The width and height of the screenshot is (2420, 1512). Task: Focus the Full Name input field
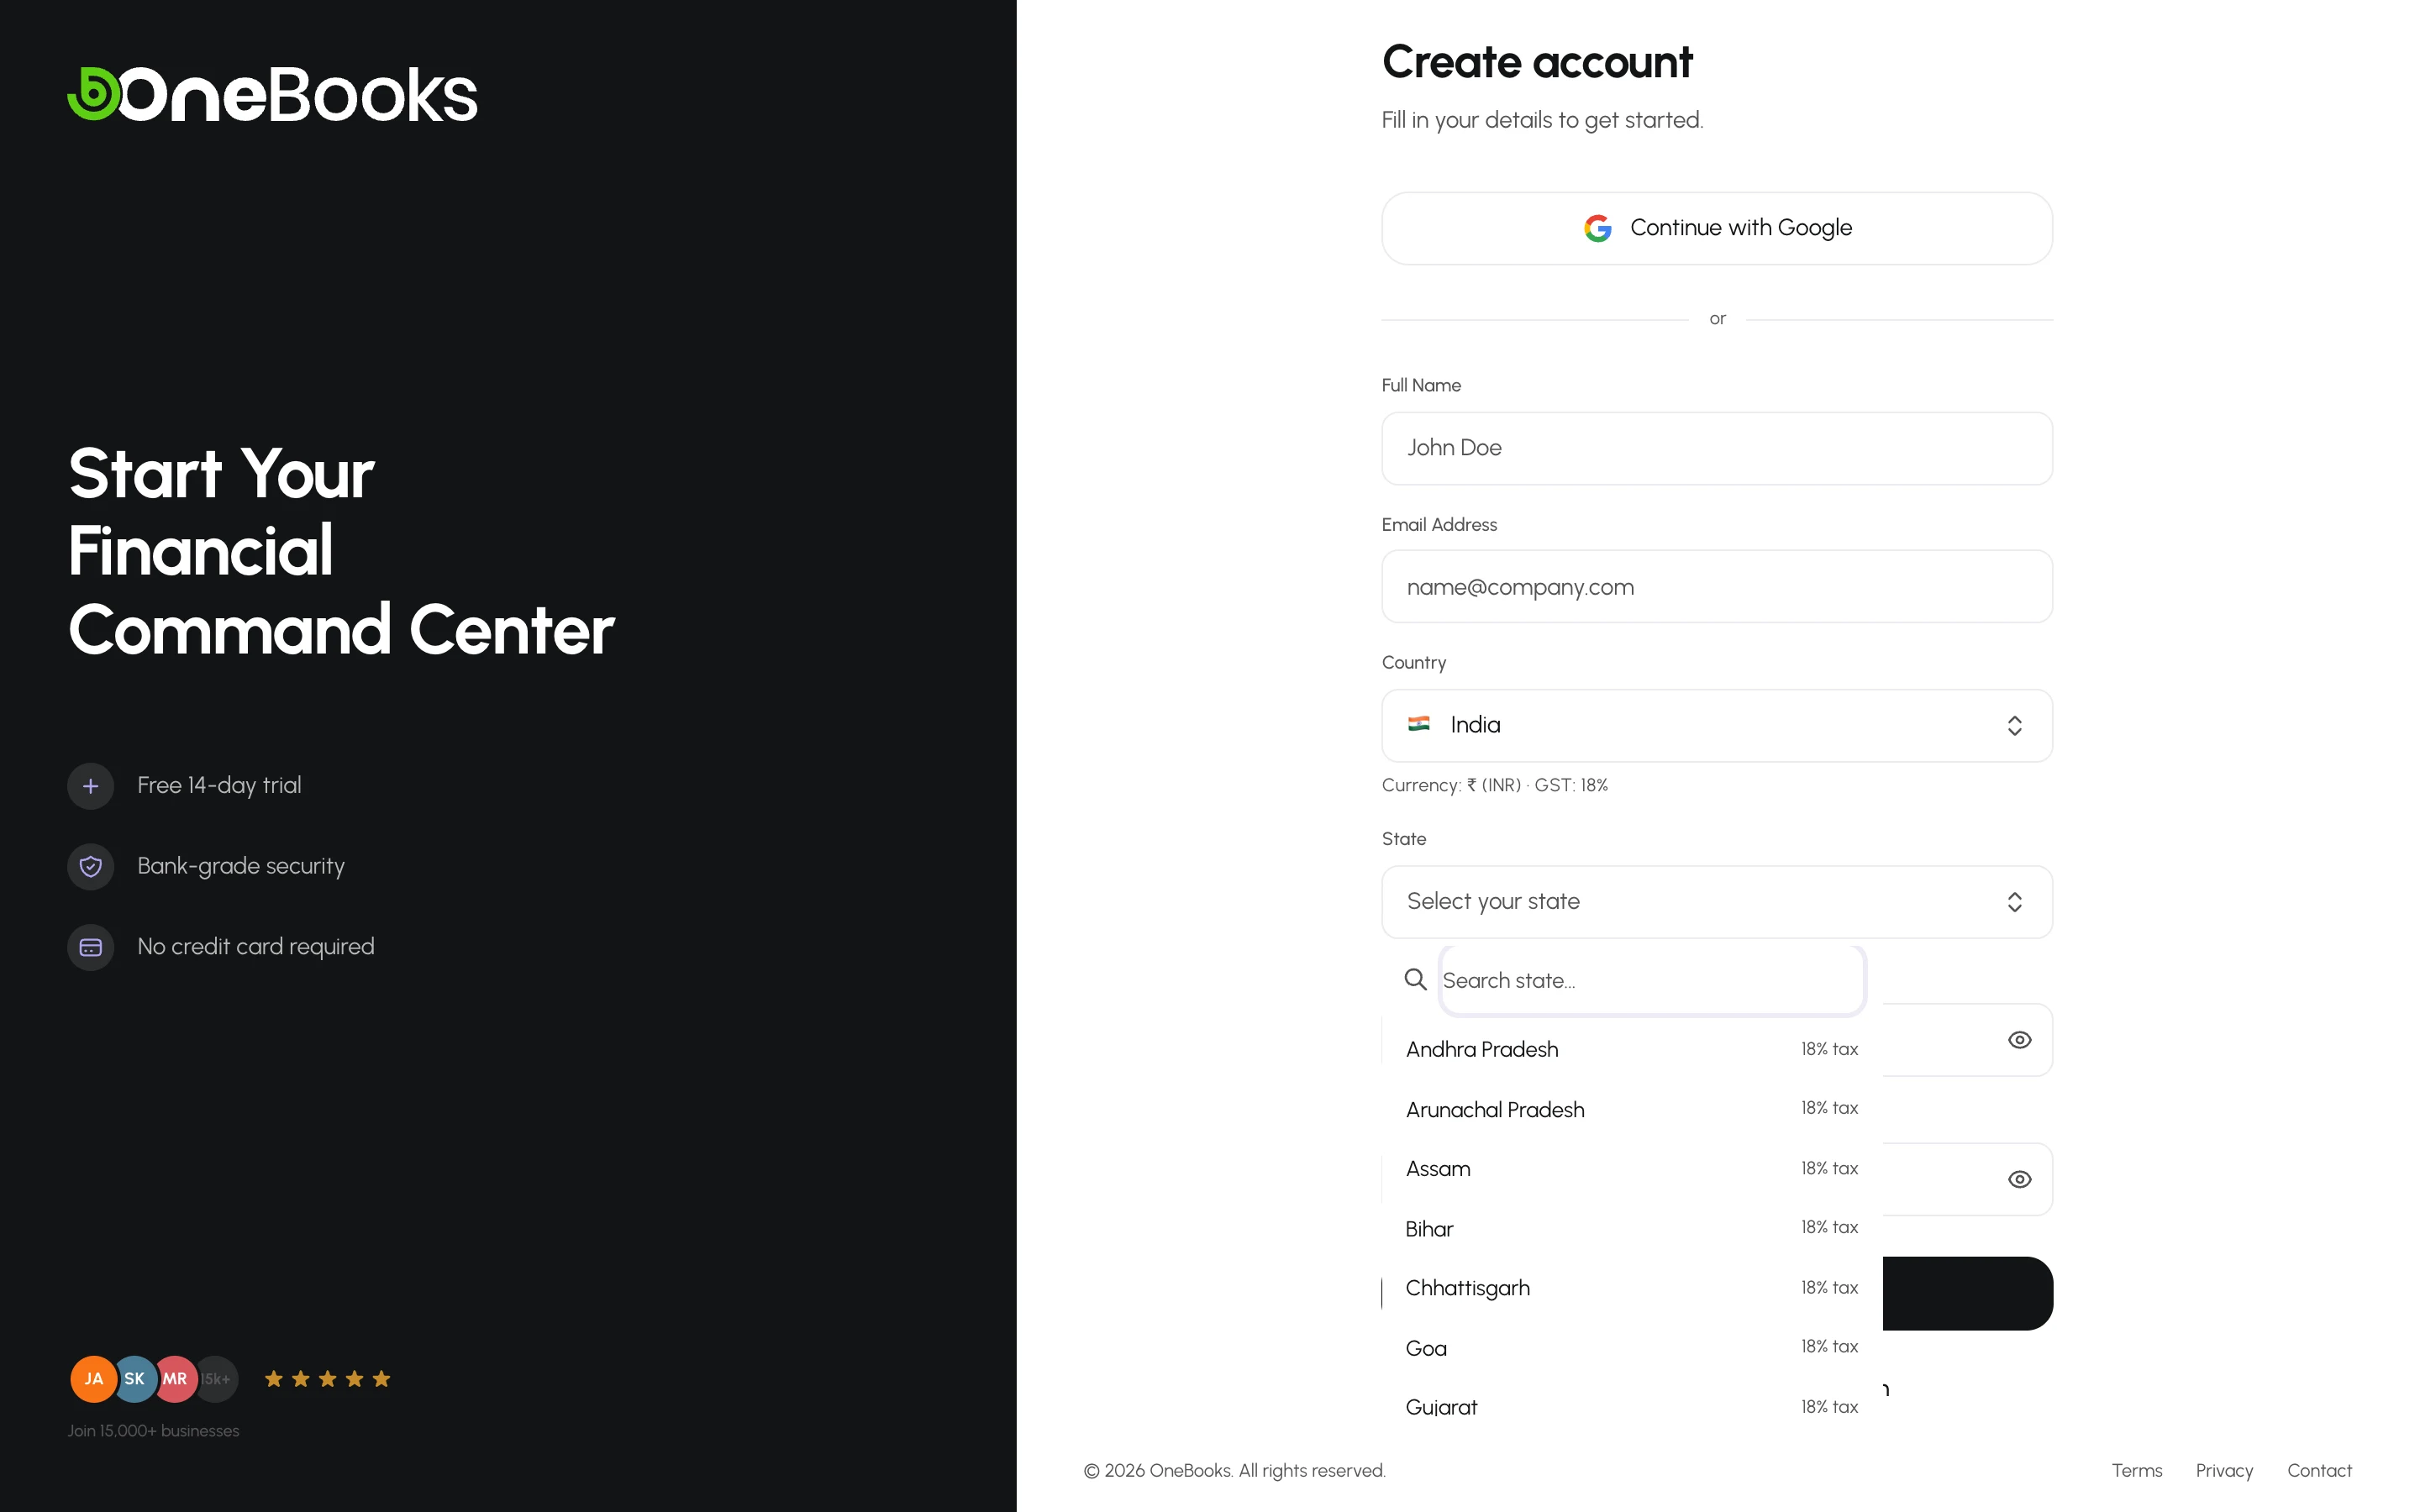click(1717, 449)
